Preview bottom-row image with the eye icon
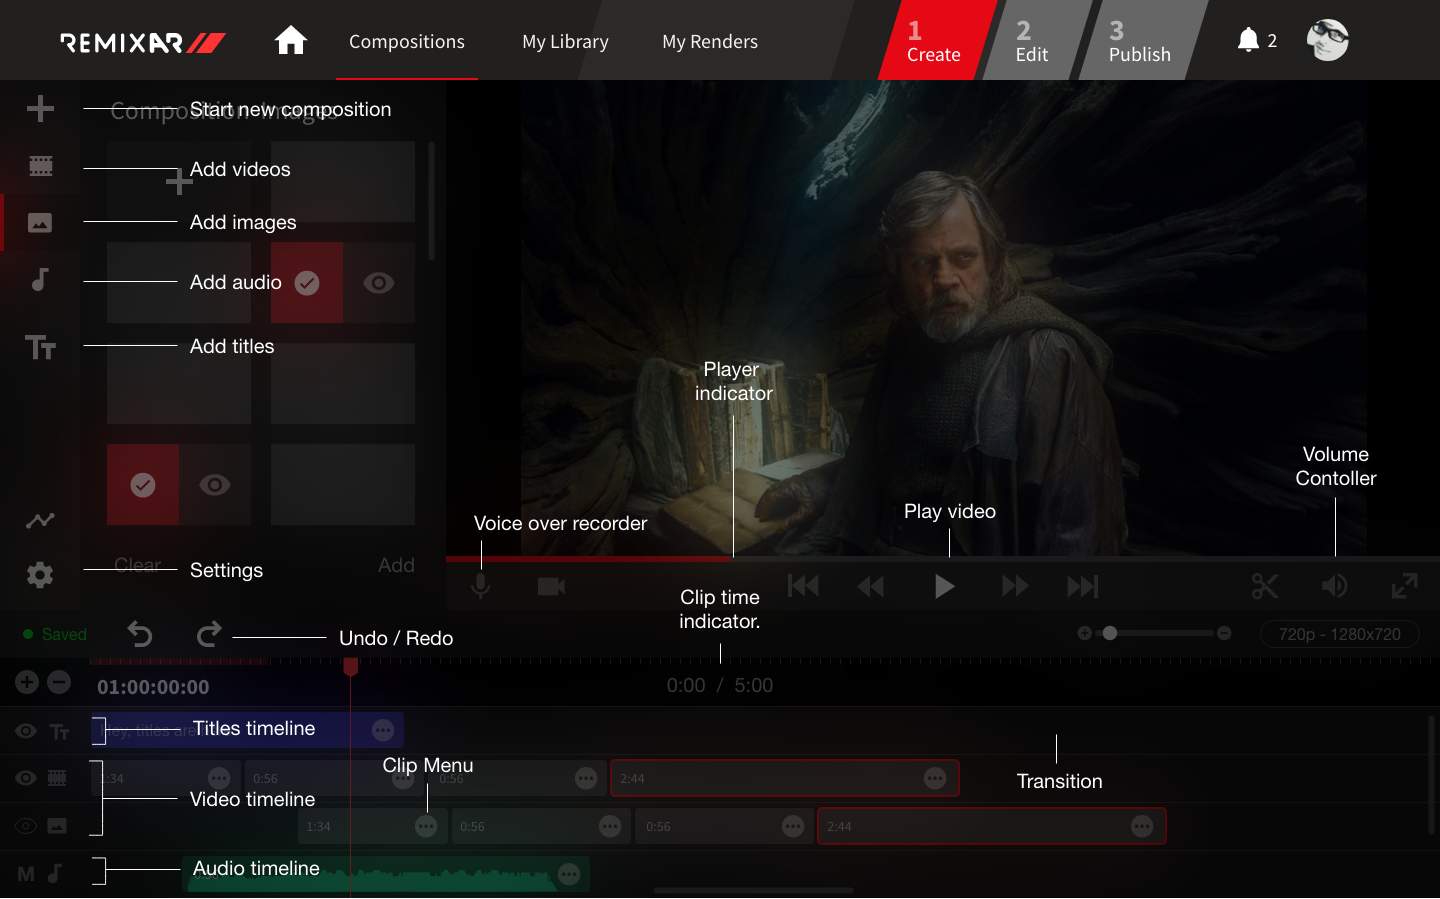Screen dimensions: 1440x899 pyautogui.click(x=214, y=485)
